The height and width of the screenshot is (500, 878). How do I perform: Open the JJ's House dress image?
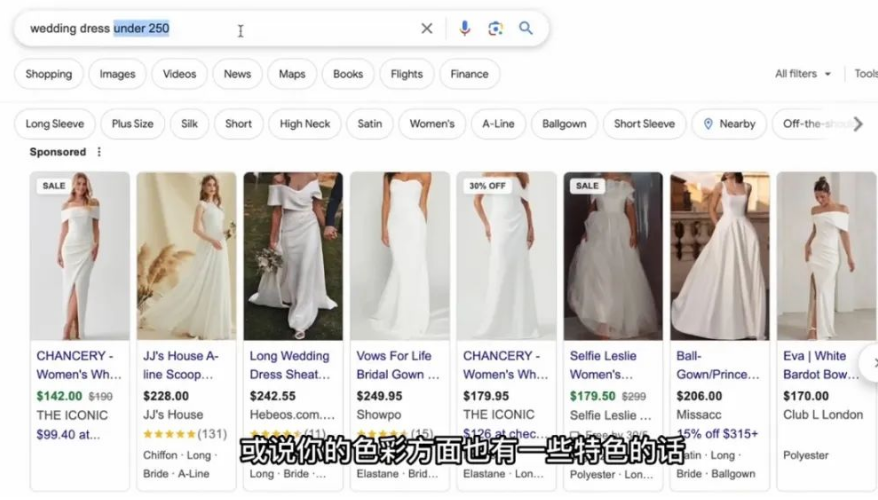click(186, 256)
